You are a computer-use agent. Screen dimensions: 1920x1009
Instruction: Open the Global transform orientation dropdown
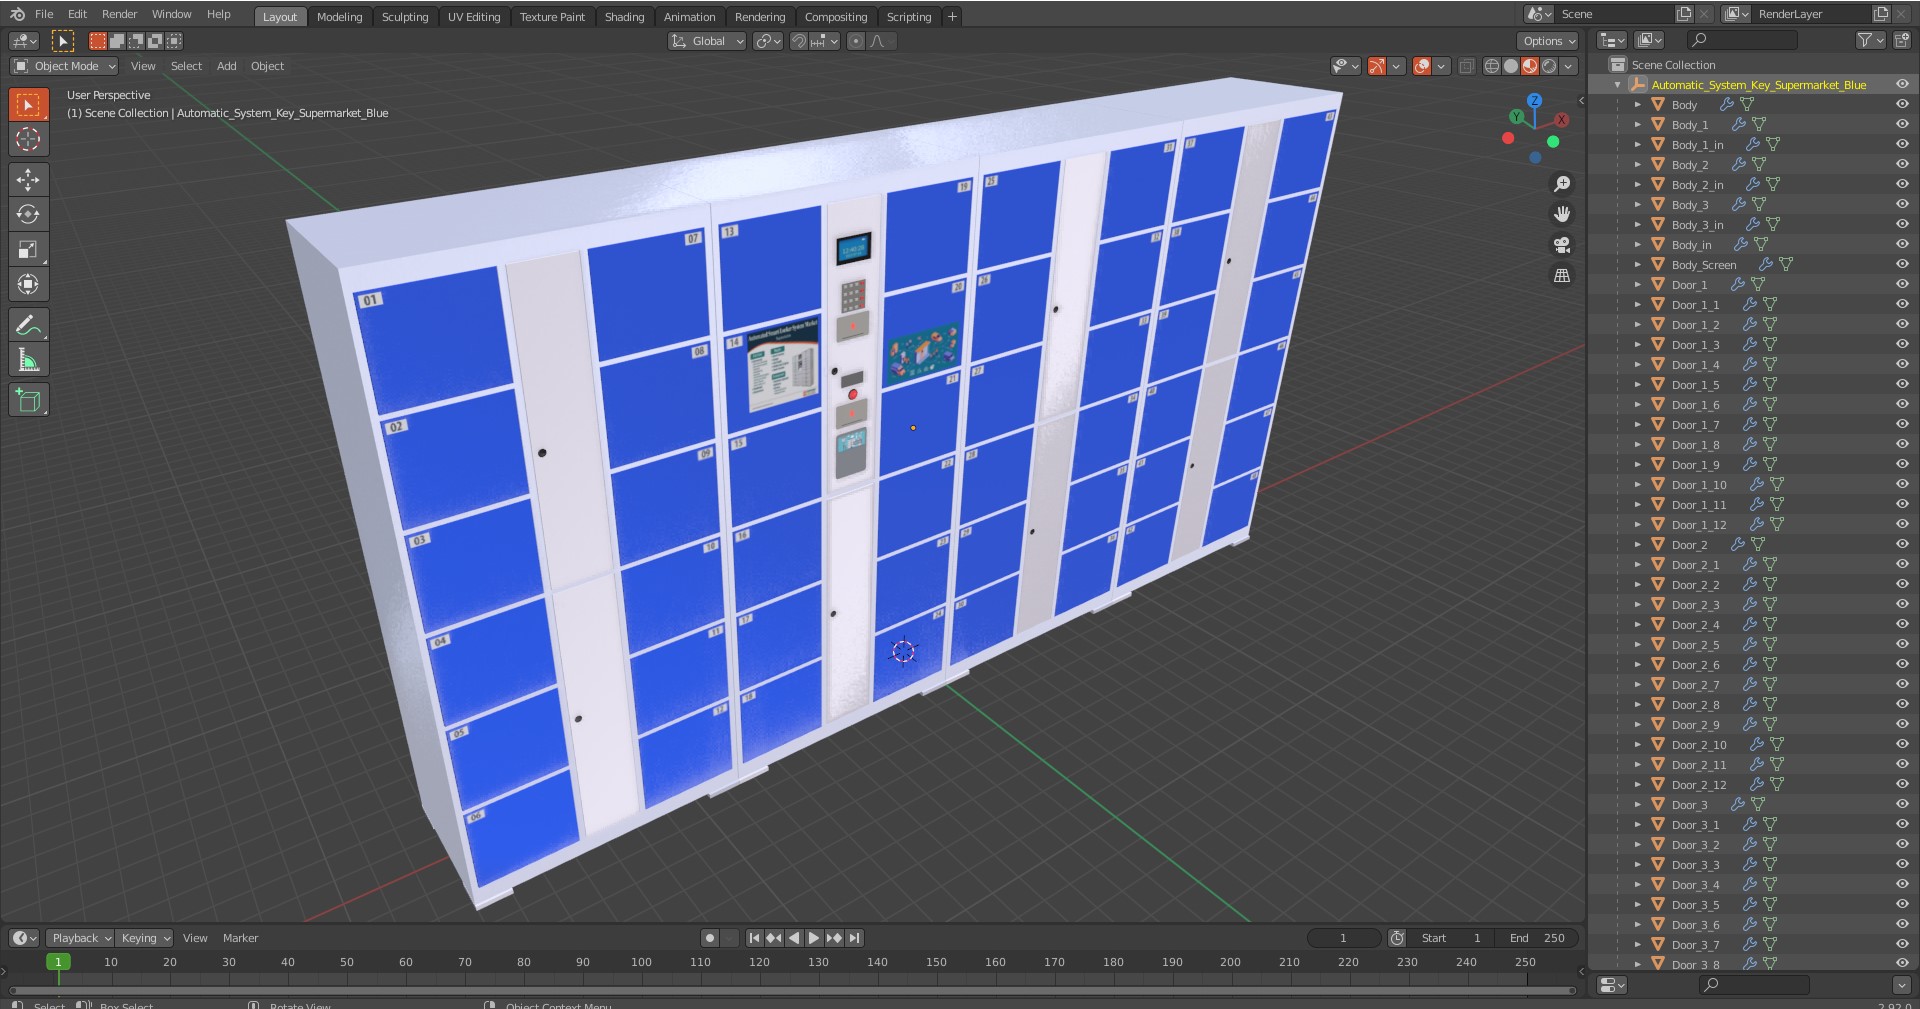707,41
